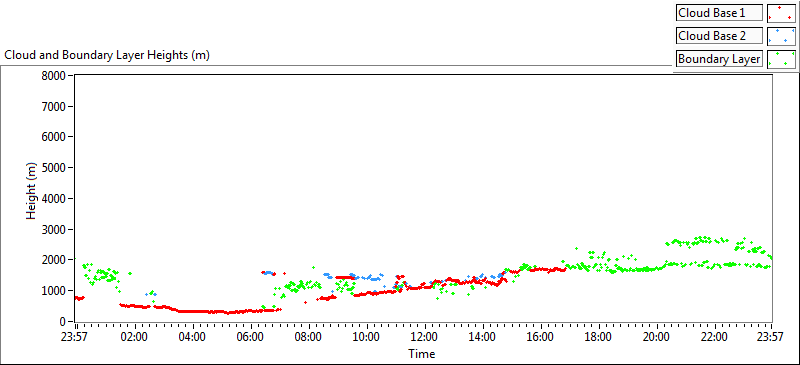This screenshot has height=365, width=800.
Task: Click the 2000 value on height axis
Action: [x=53, y=260]
